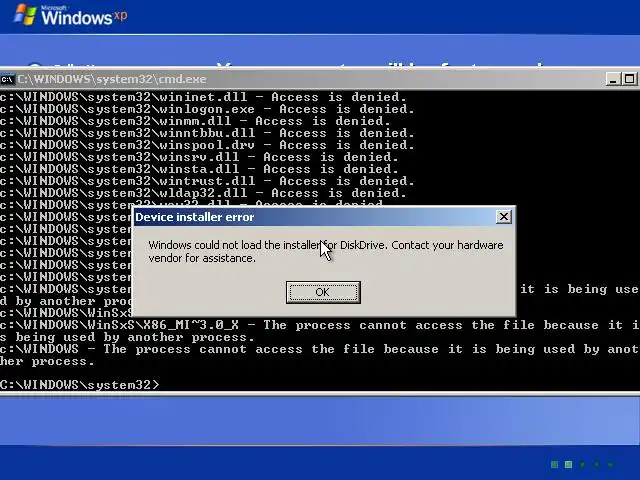The image size is (640, 480).
Task: Click the Windows XP logo flag
Action: (x=25, y=15)
